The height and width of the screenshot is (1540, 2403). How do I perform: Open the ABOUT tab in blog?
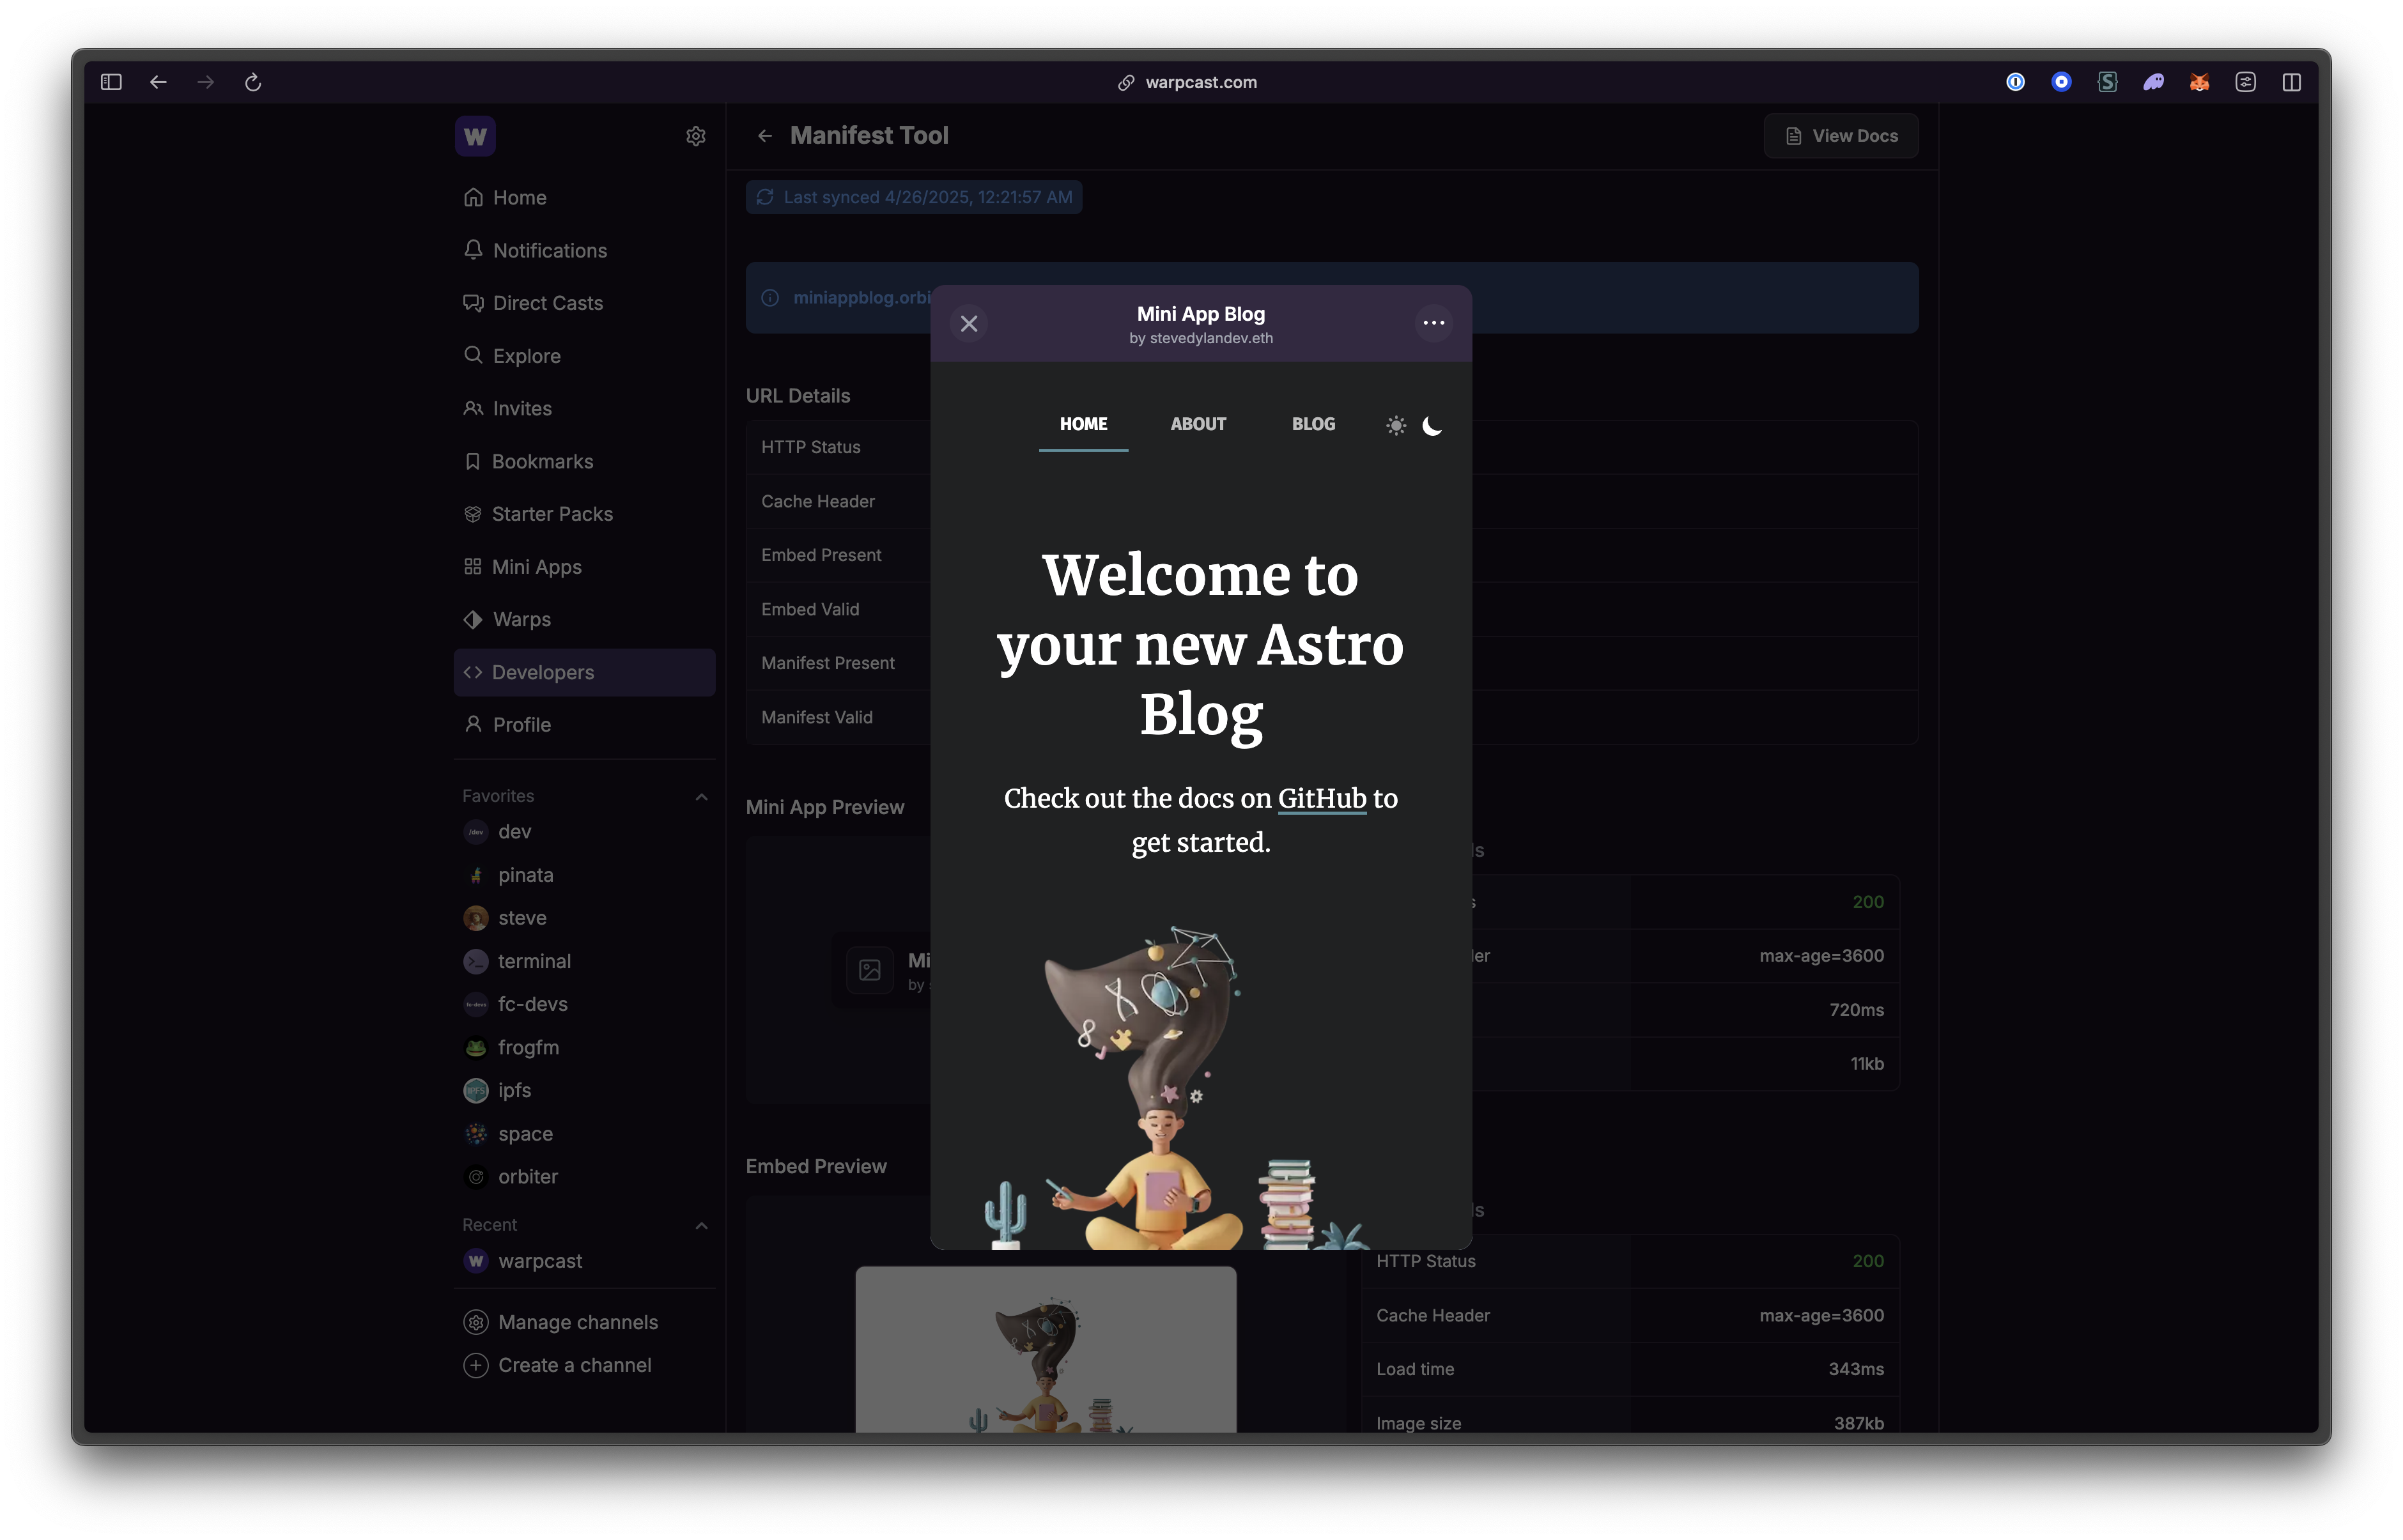1198,424
